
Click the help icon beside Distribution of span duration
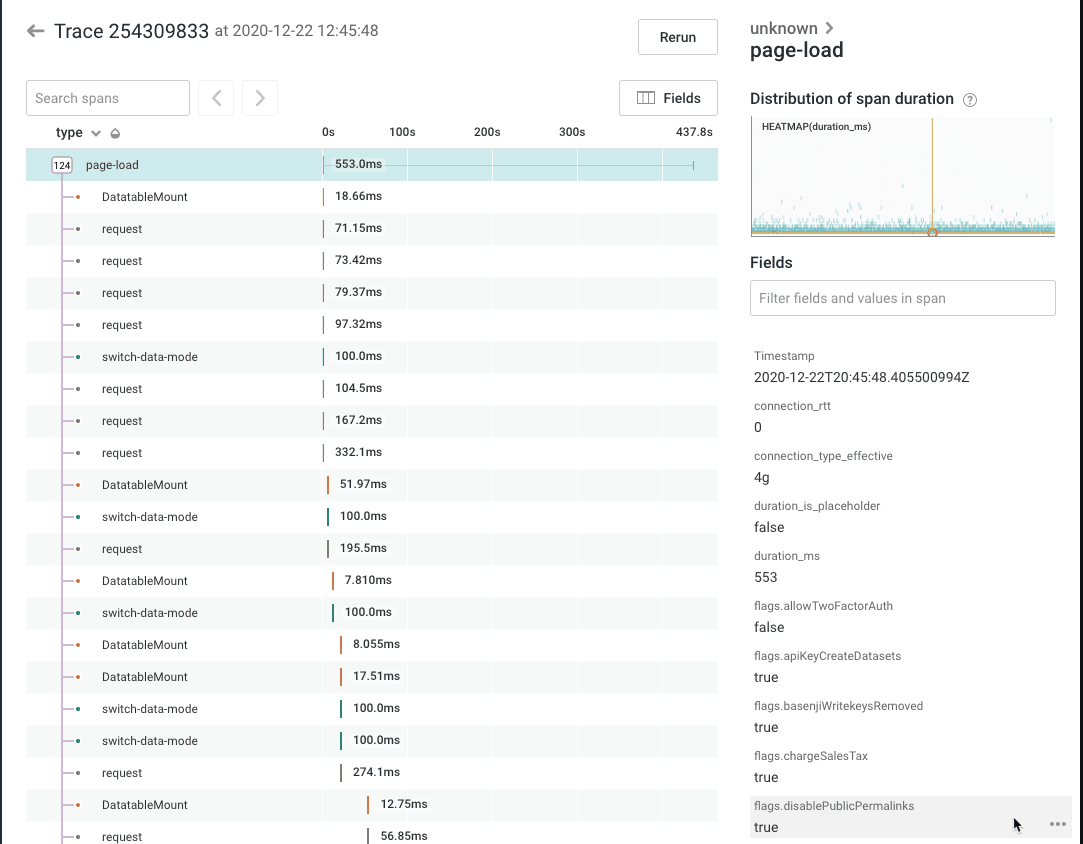click(x=969, y=100)
